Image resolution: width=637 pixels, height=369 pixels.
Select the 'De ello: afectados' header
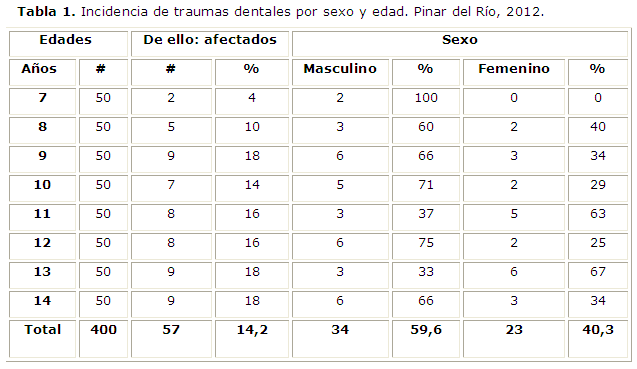coord(210,43)
